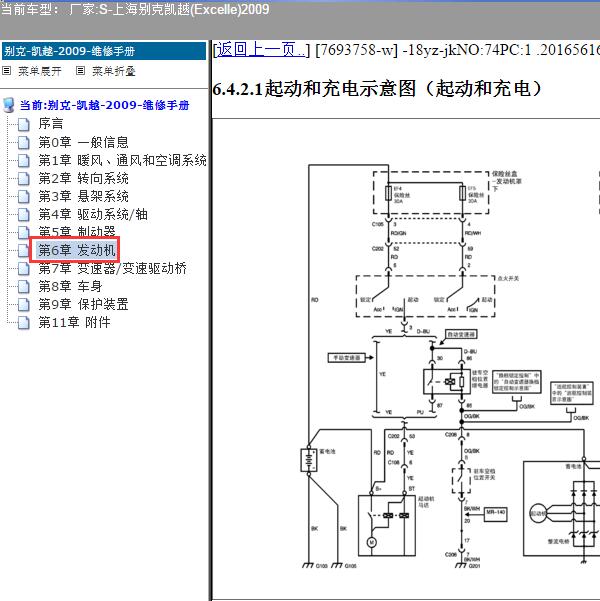This screenshot has width=600, height=601.
Task: Click the page icon next to 第8章
Action: (24, 286)
